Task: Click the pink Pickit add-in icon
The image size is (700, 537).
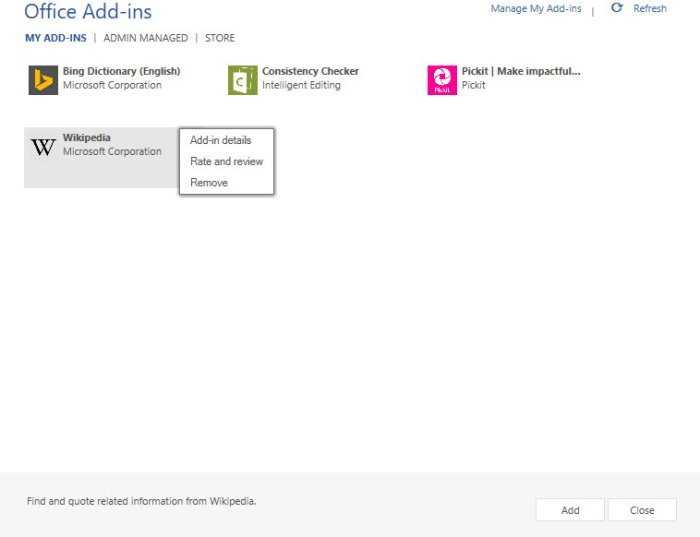Action: [x=442, y=80]
